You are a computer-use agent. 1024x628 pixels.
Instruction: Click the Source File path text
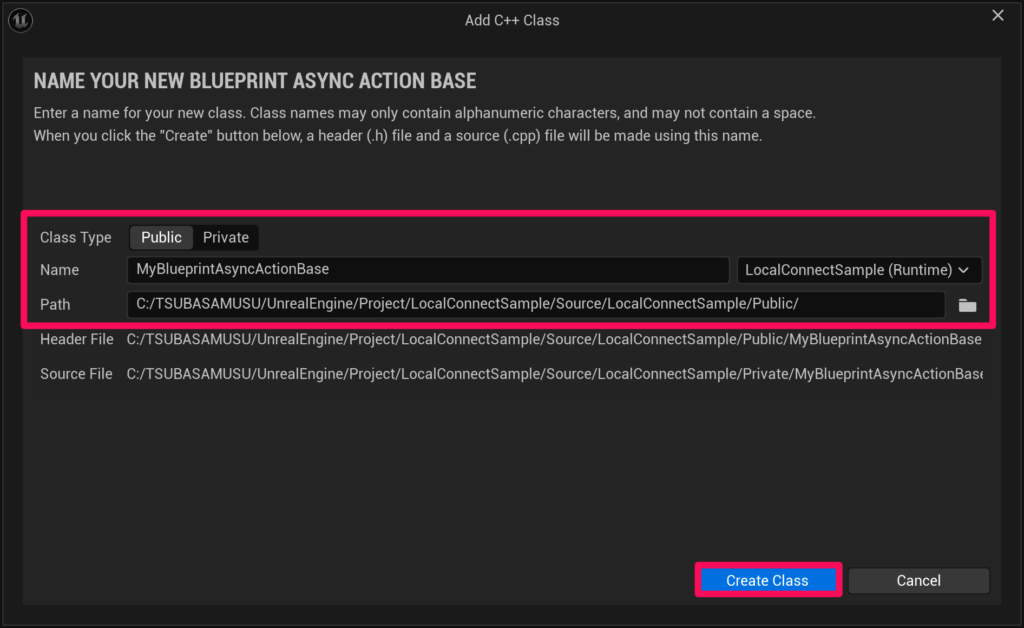click(x=554, y=374)
